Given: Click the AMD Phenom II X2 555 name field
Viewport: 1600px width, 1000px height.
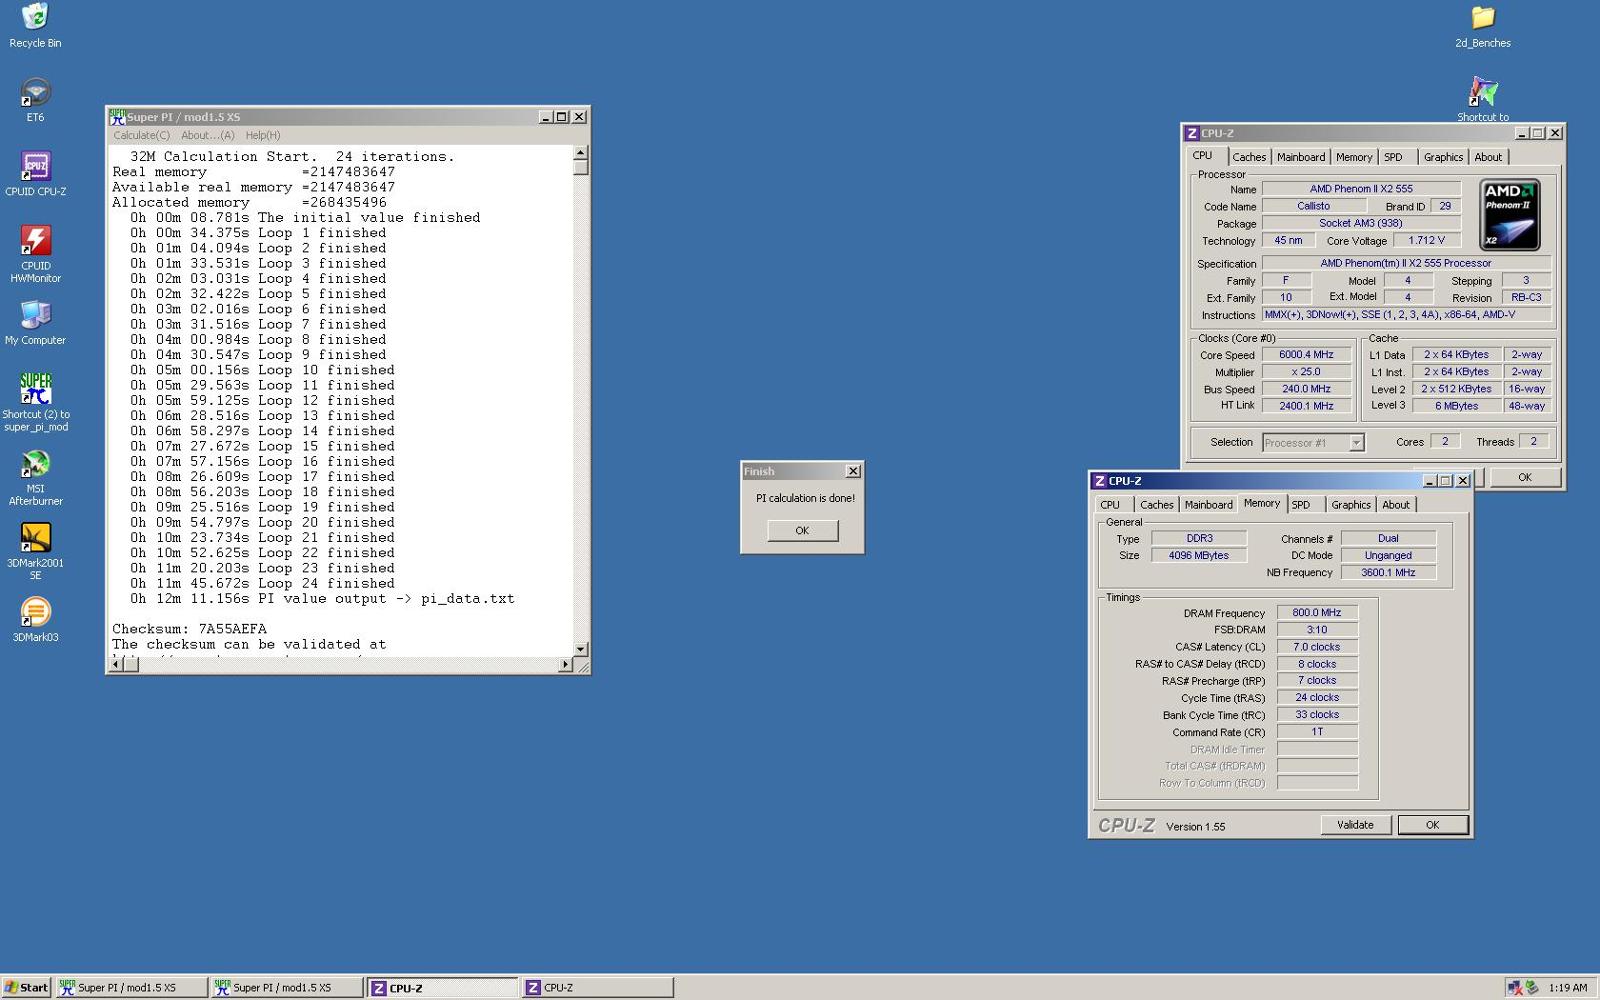Looking at the screenshot, I should 1361,189.
